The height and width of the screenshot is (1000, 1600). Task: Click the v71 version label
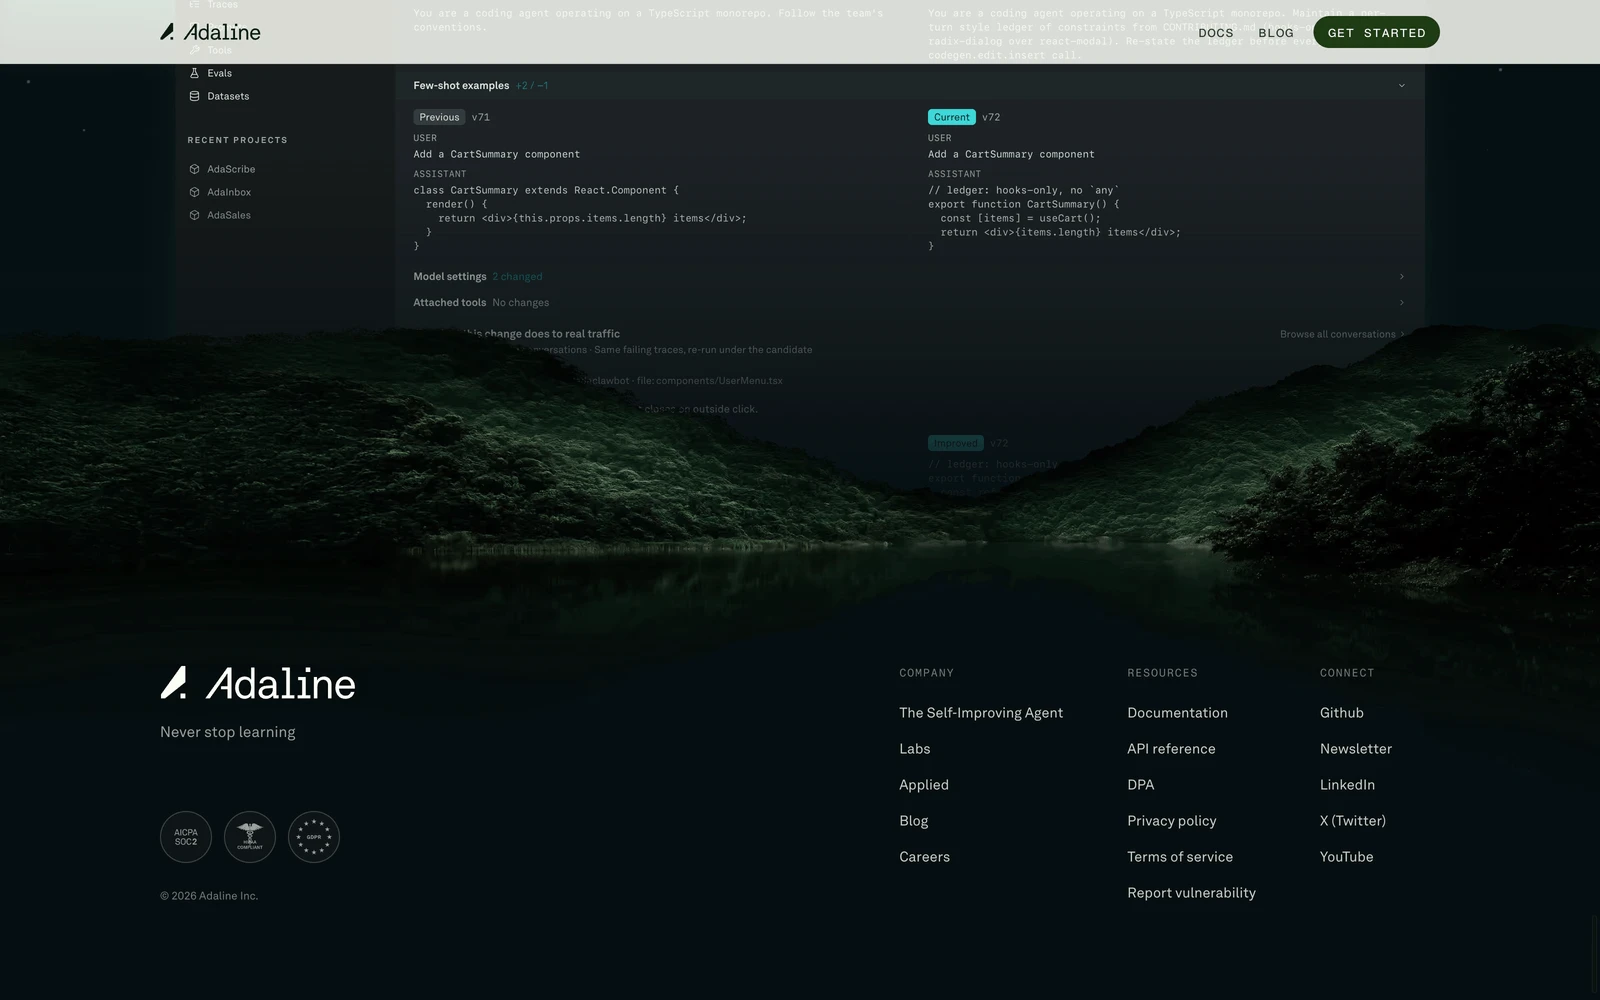click(x=481, y=117)
